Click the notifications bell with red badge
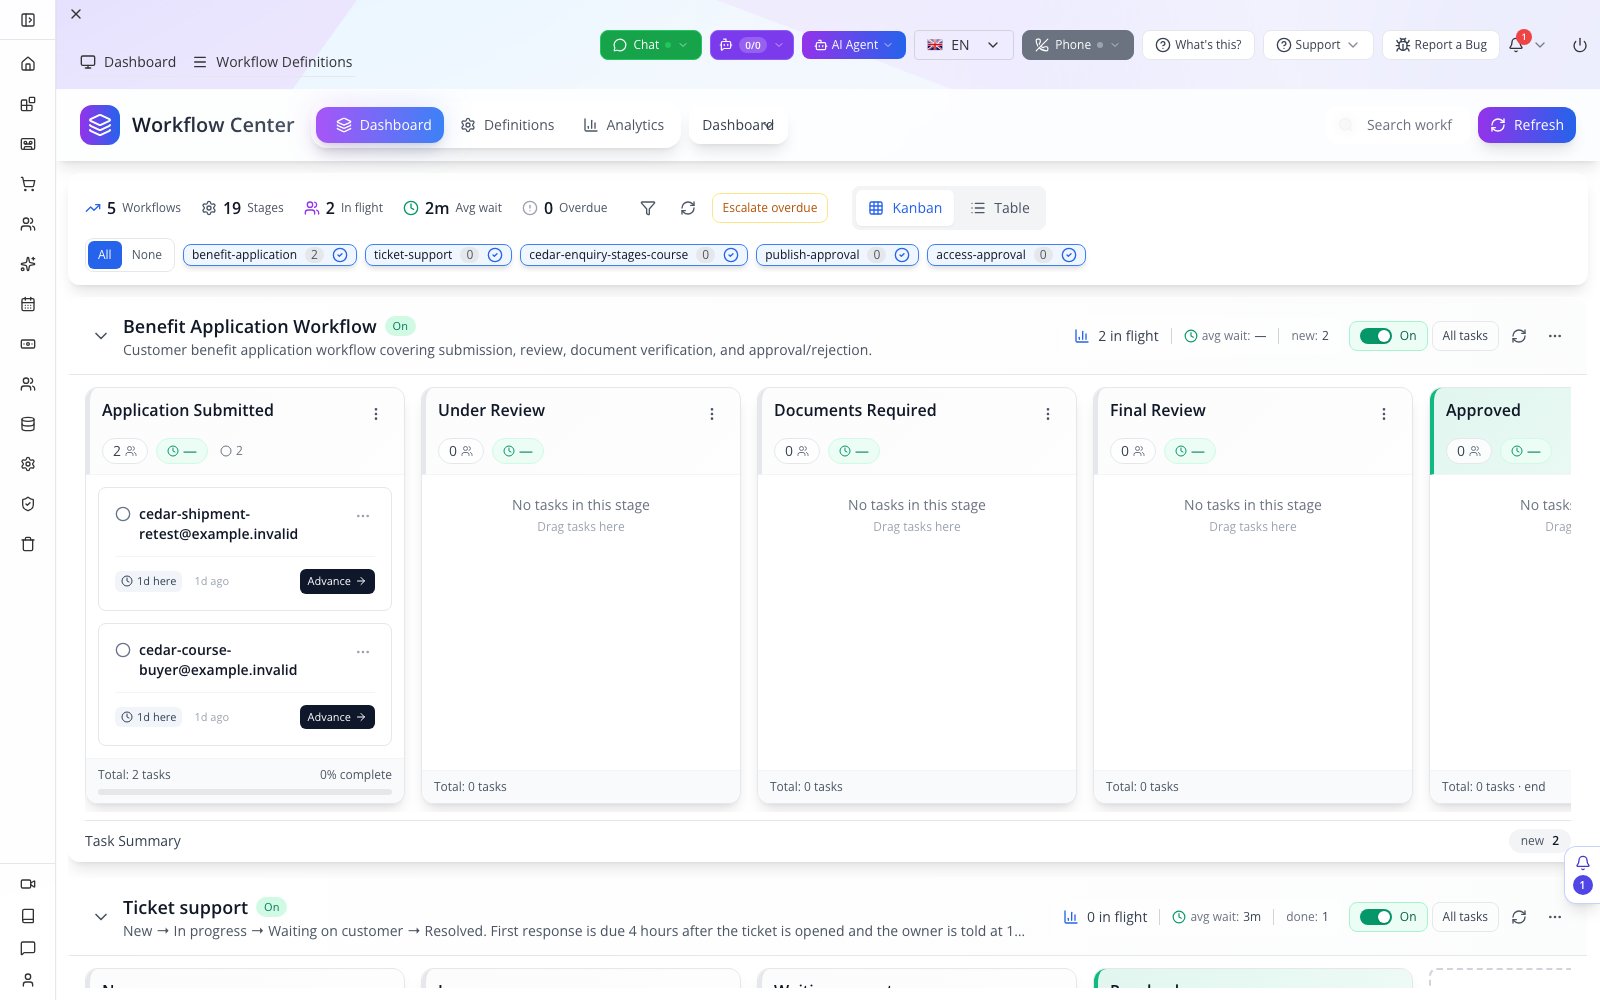This screenshot has height=1000, width=1600. (x=1517, y=44)
